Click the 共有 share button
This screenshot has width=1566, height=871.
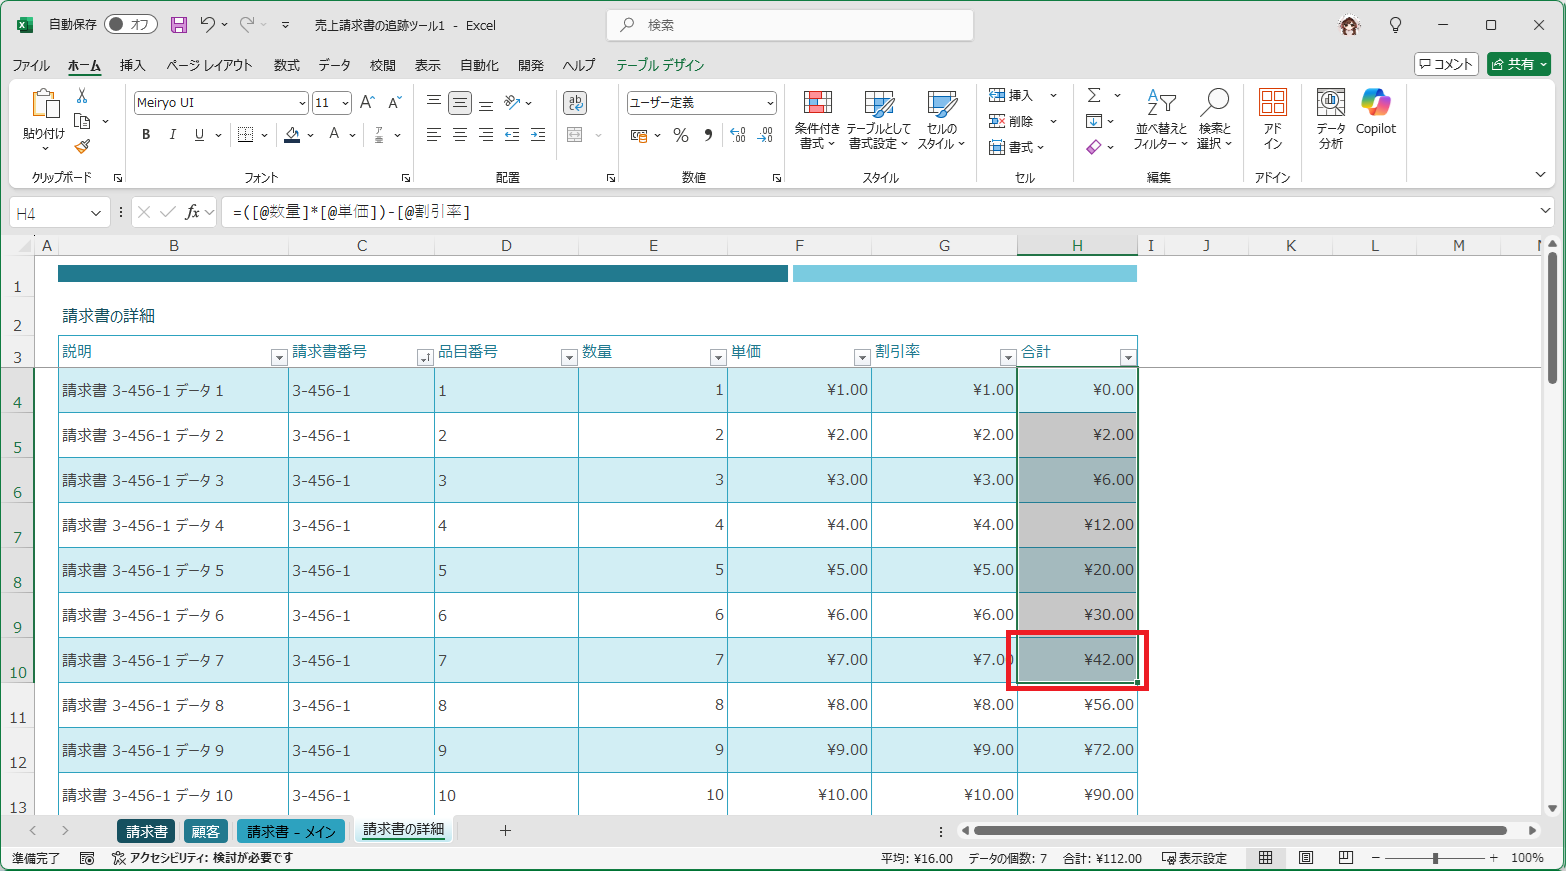click(x=1519, y=64)
